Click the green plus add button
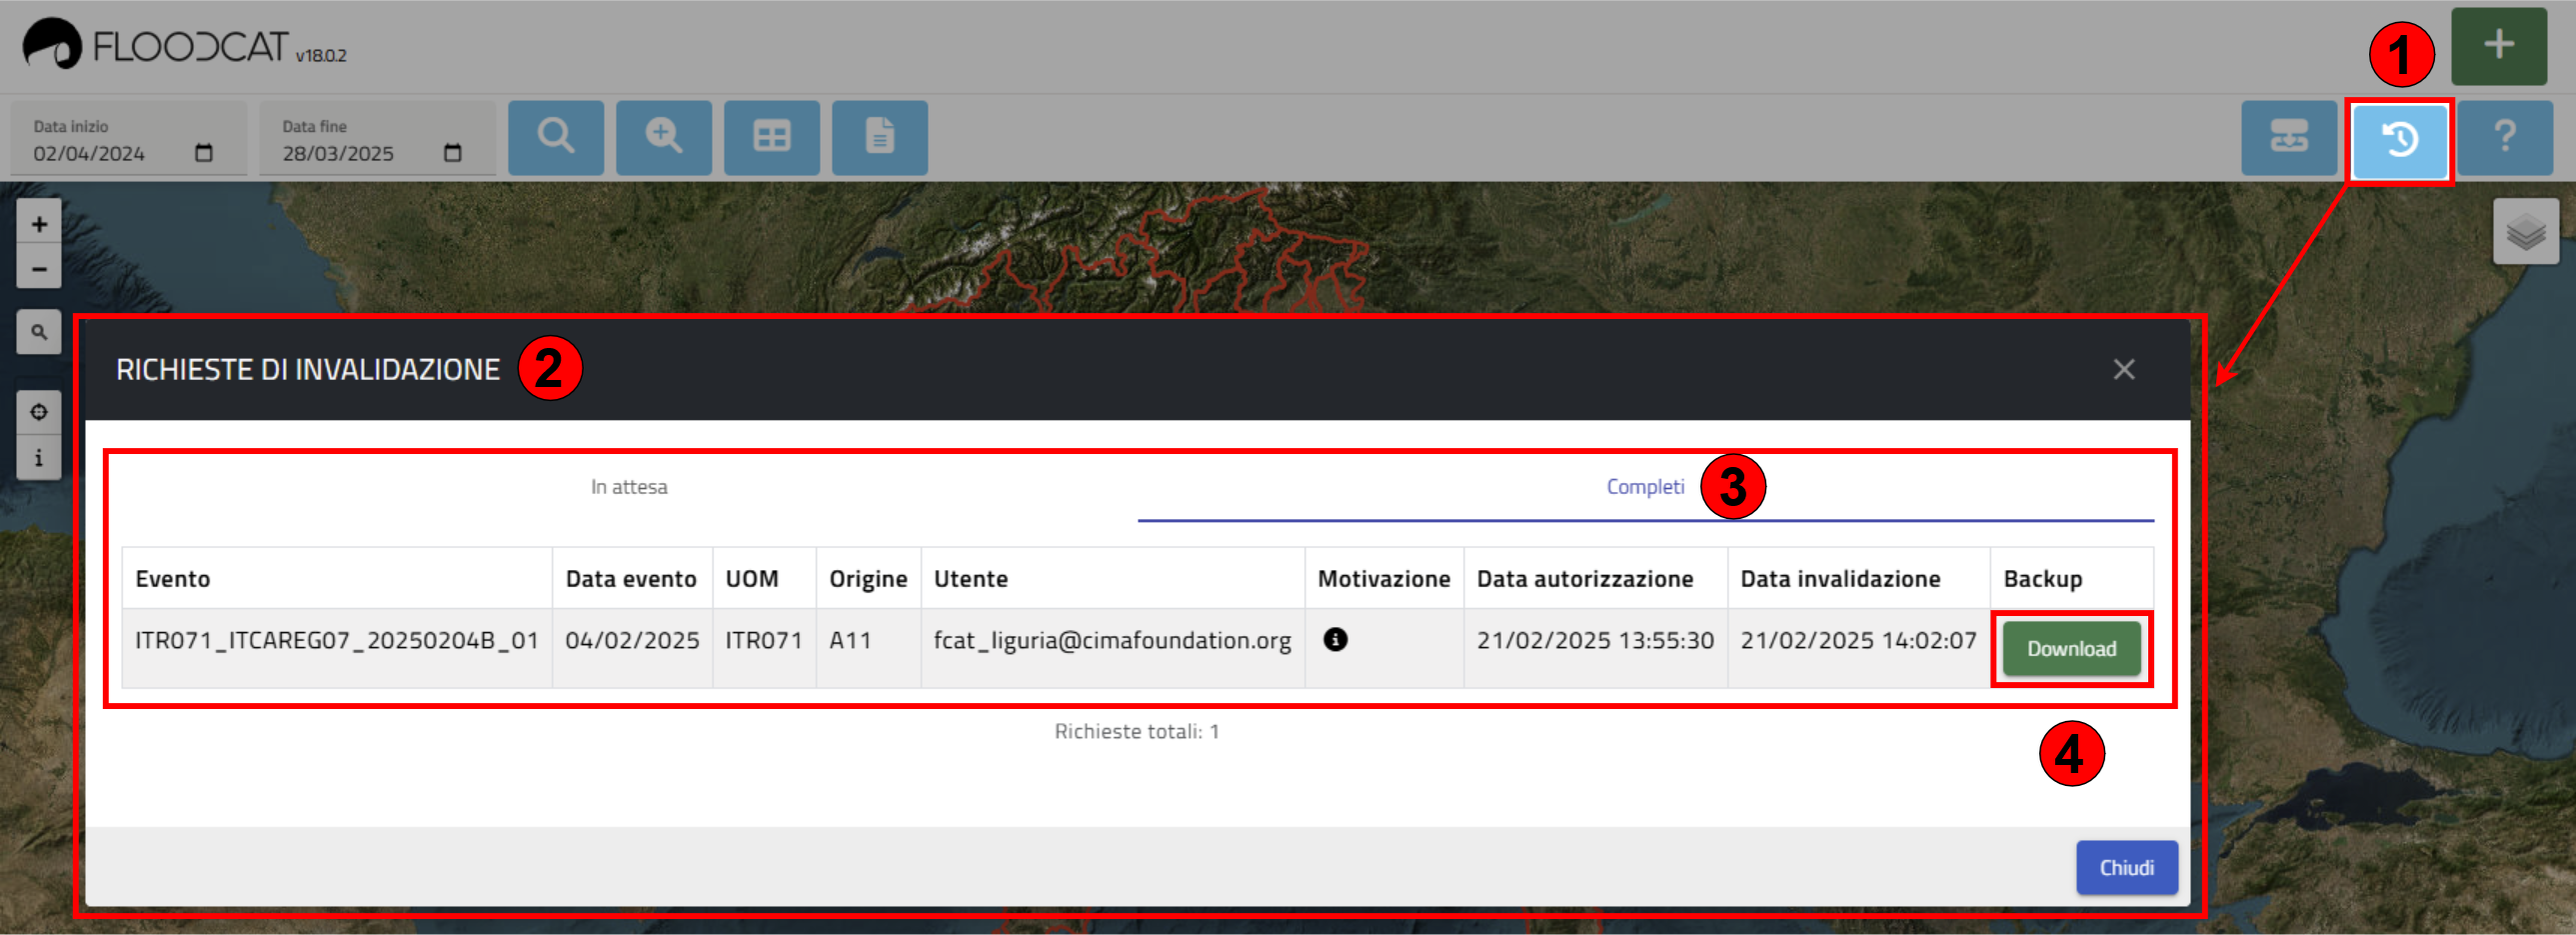 pyautogui.click(x=2498, y=45)
